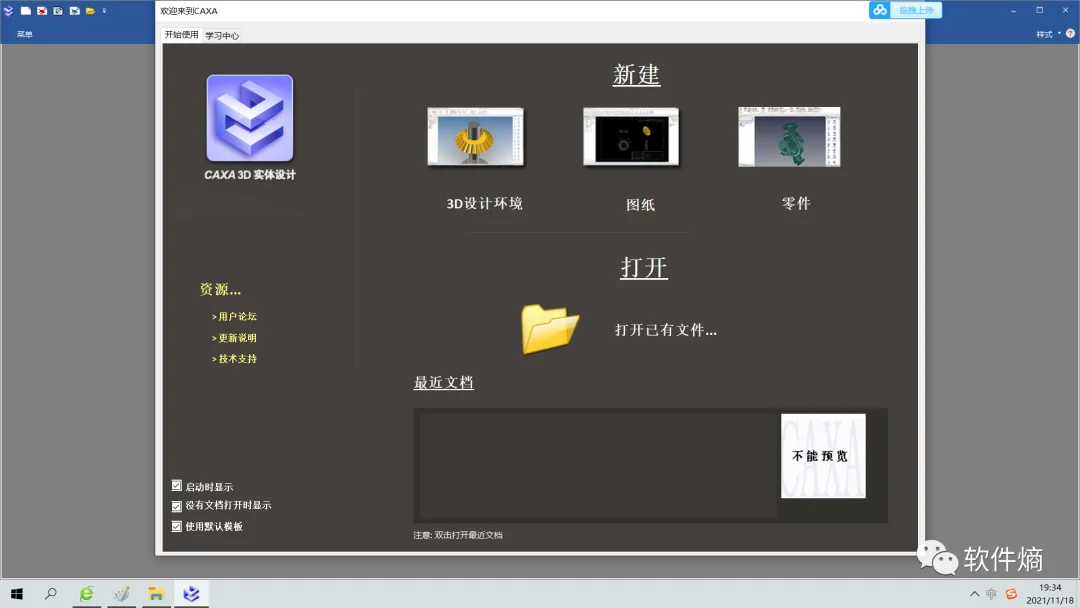1080x608 pixels.
Task: Click the 拖拽上传 upload button
Action: click(918, 10)
